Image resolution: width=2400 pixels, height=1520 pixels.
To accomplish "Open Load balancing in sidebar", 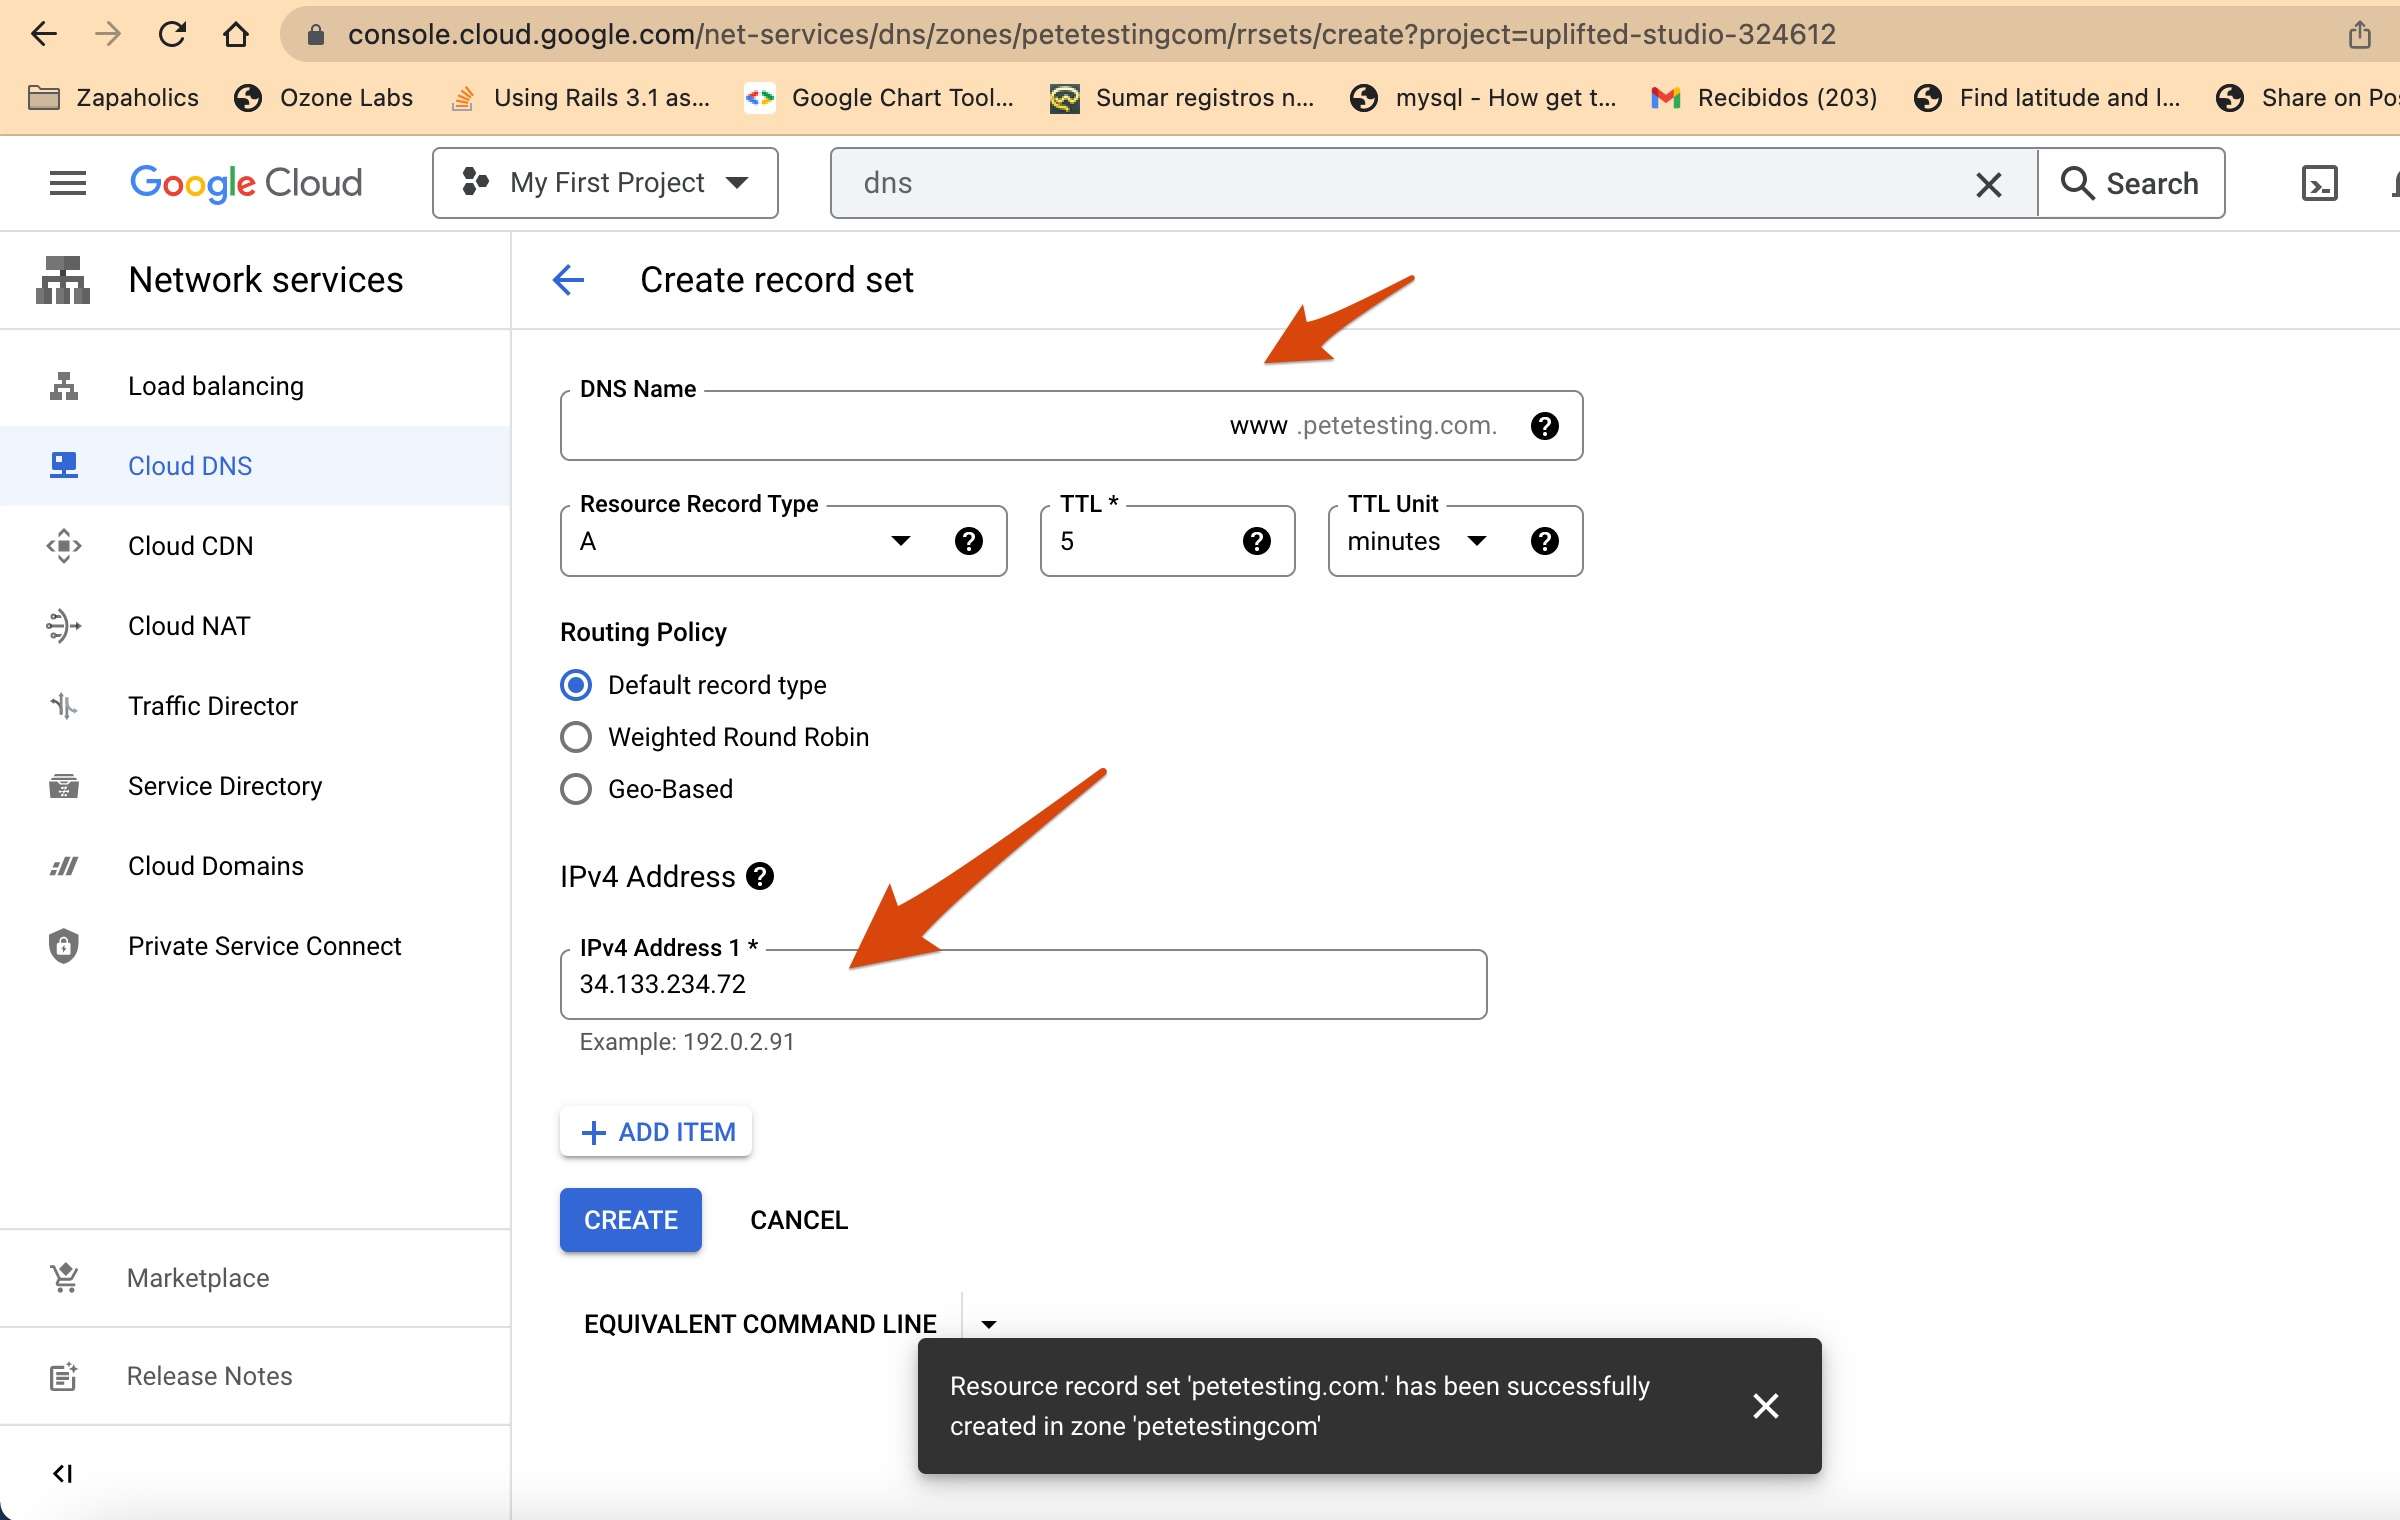I will (215, 386).
